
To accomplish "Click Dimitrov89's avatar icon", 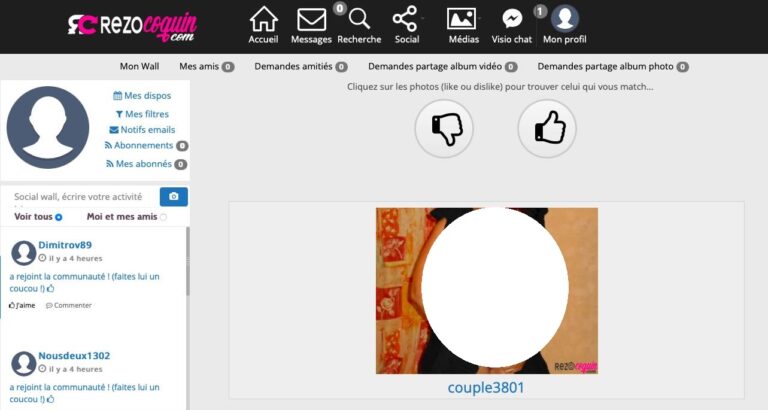I will 24,253.
